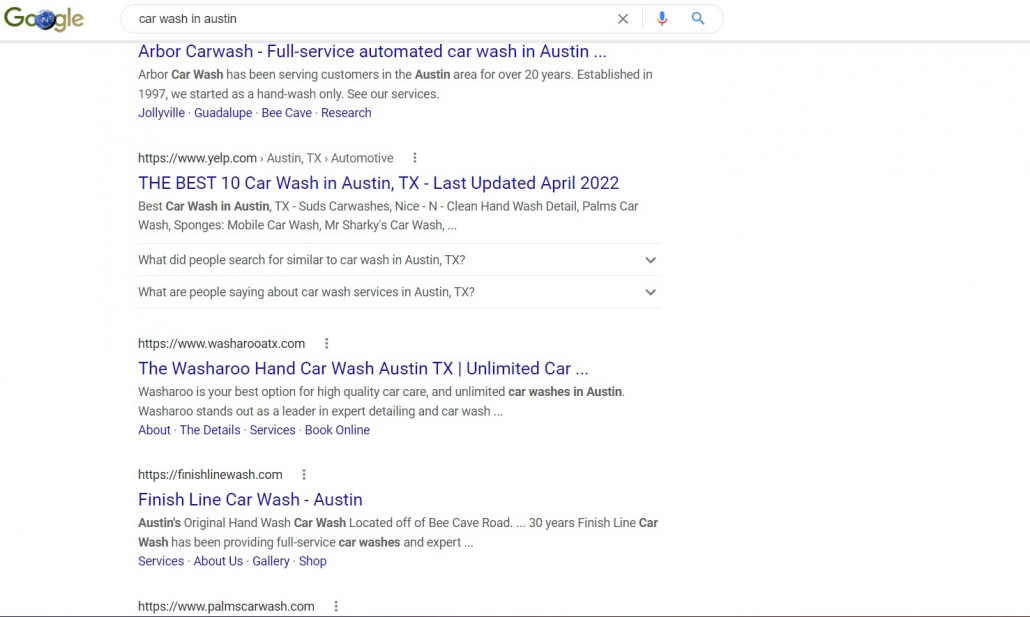Open the three-dot menu next to finishlinewash.com
Image resolution: width=1030 pixels, height=617 pixels.
click(x=303, y=474)
